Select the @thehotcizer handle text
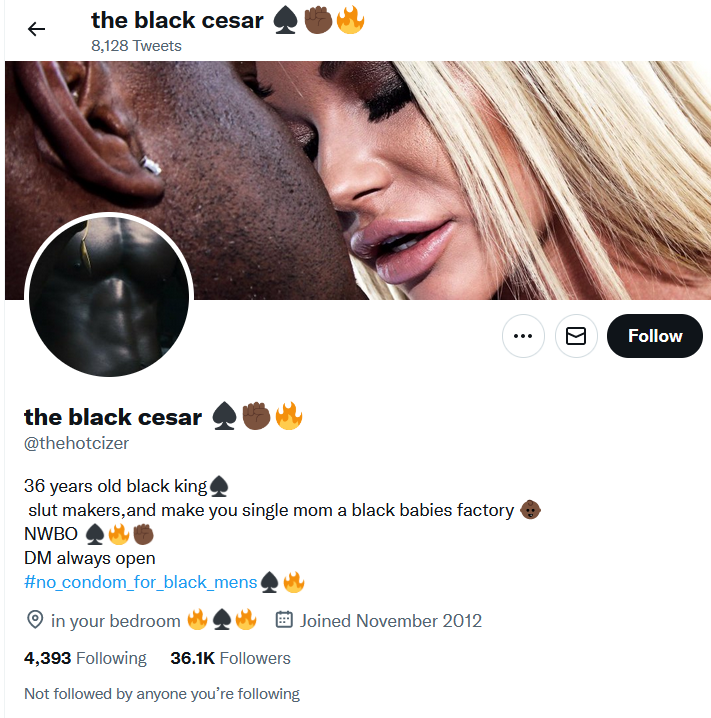Viewport: 711px width, 718px height. coord(76,443)
